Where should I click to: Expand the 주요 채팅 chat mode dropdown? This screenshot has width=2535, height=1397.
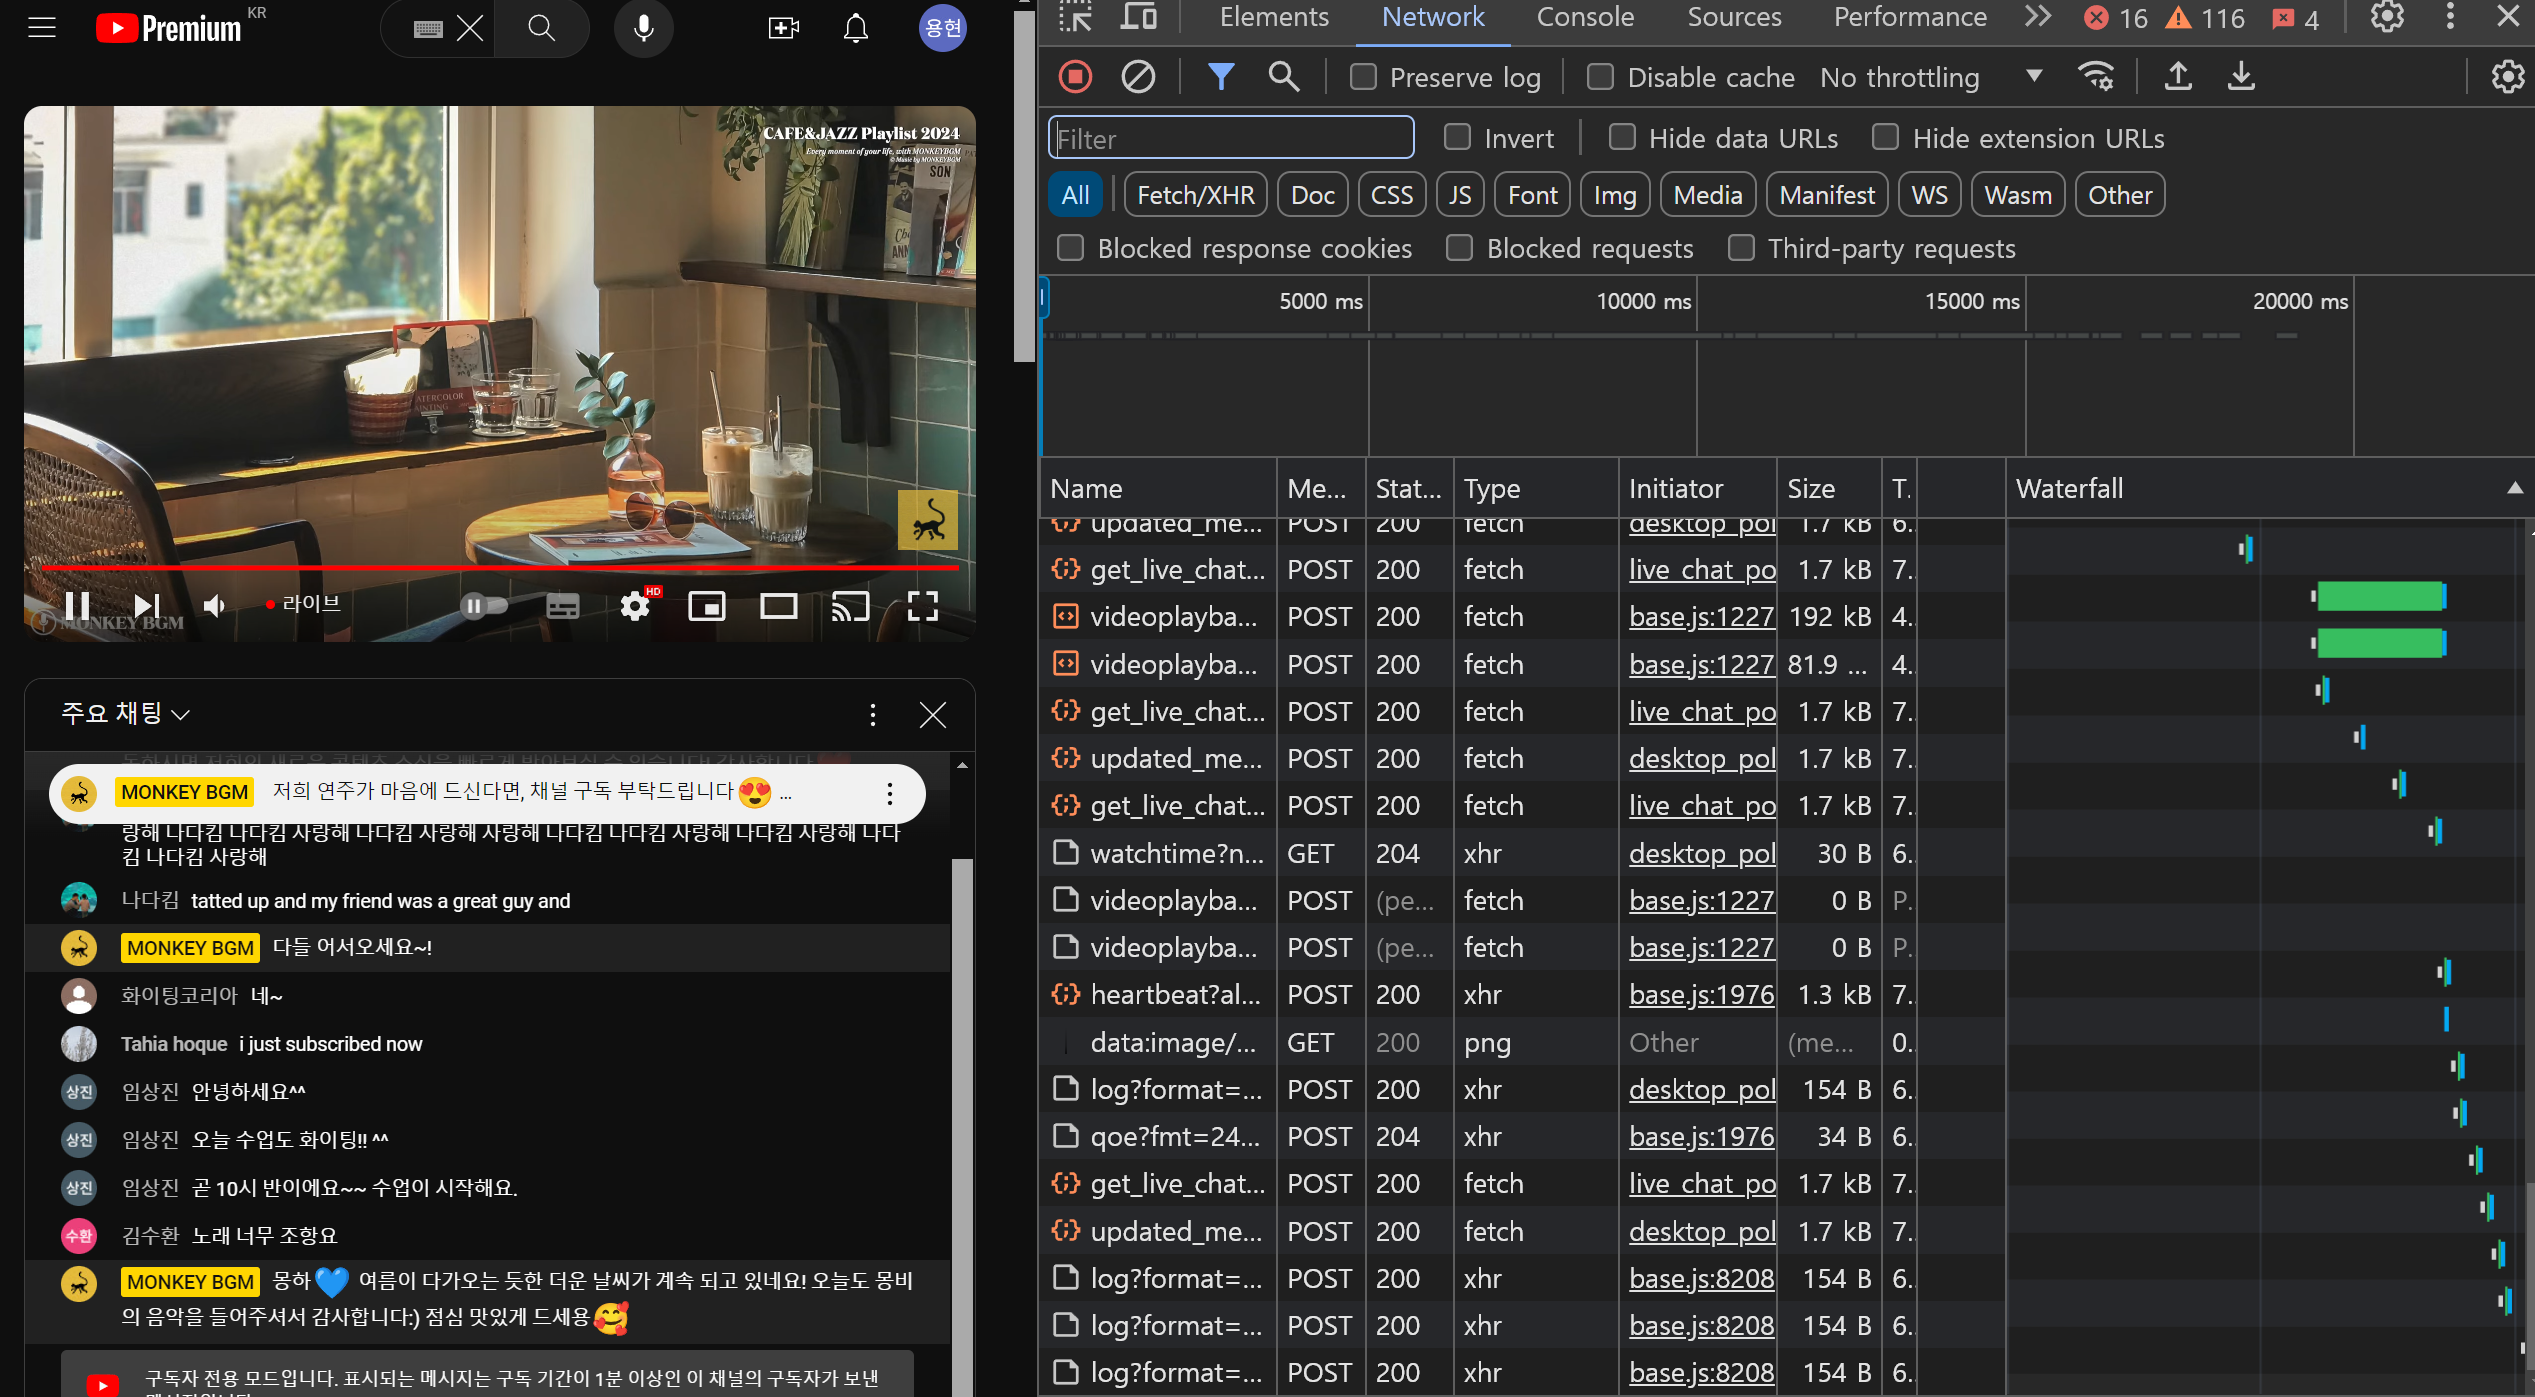pyautogui.click(x=126, y=714)
